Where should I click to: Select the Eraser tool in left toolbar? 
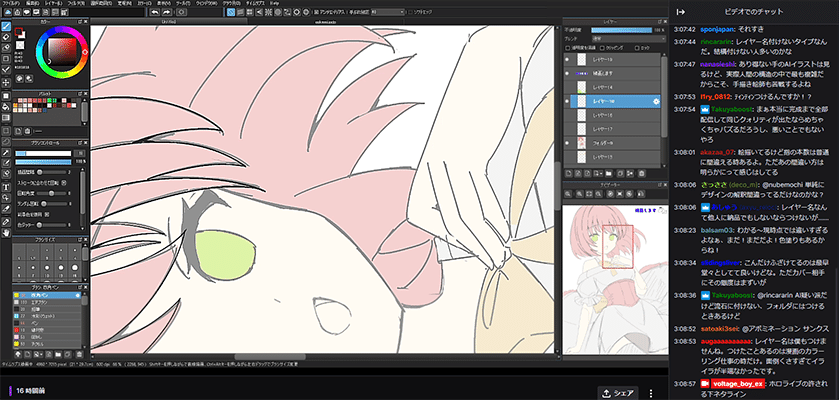tap(6, 37)
